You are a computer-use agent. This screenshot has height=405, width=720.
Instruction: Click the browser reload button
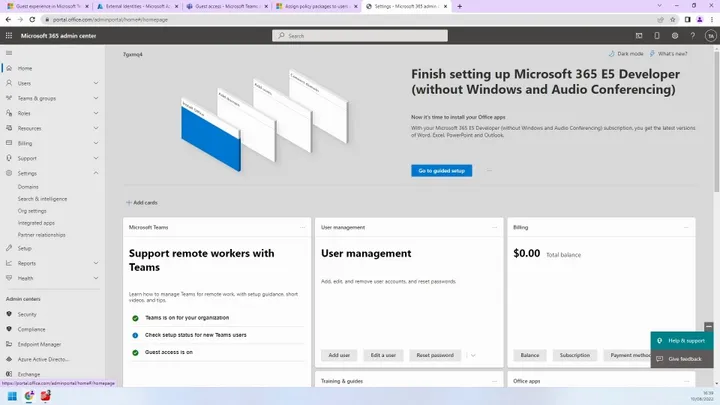pos(32,19)
